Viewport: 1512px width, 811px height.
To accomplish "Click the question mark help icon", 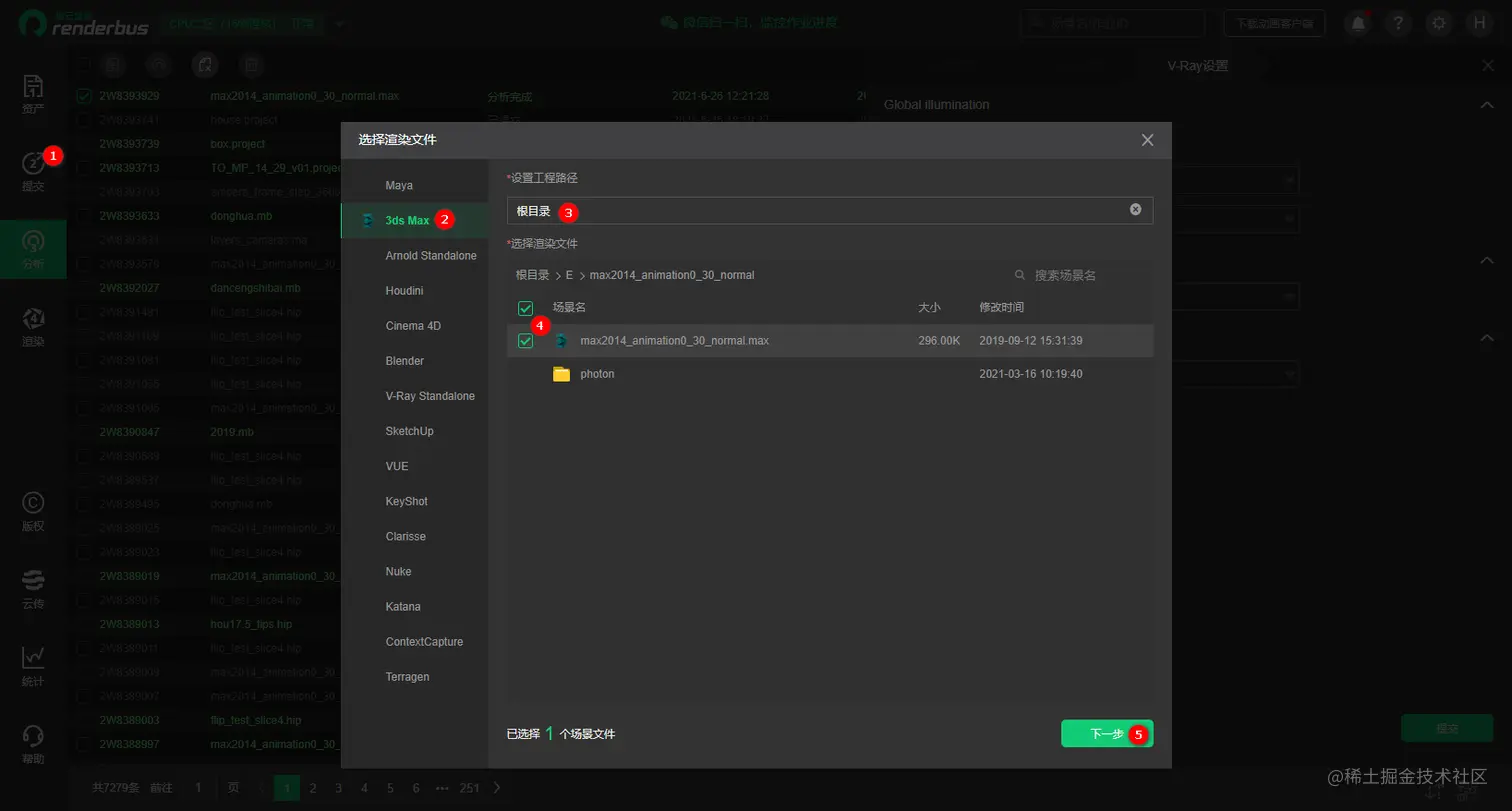I will [1398, 23].
